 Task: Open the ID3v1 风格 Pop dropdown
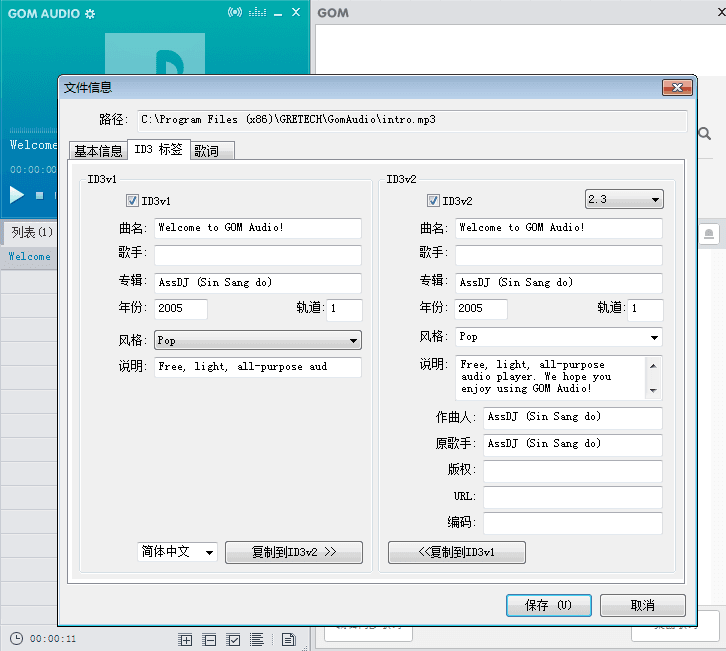(x=257, y=340)
